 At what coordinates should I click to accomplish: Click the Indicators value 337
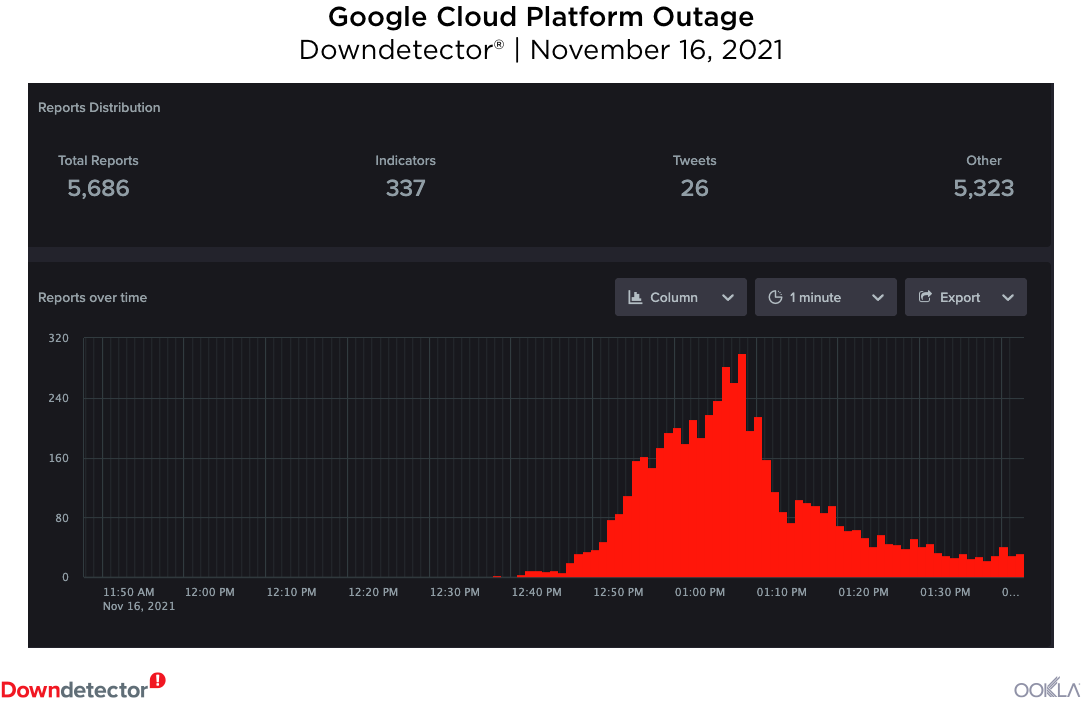coord(405,188)
